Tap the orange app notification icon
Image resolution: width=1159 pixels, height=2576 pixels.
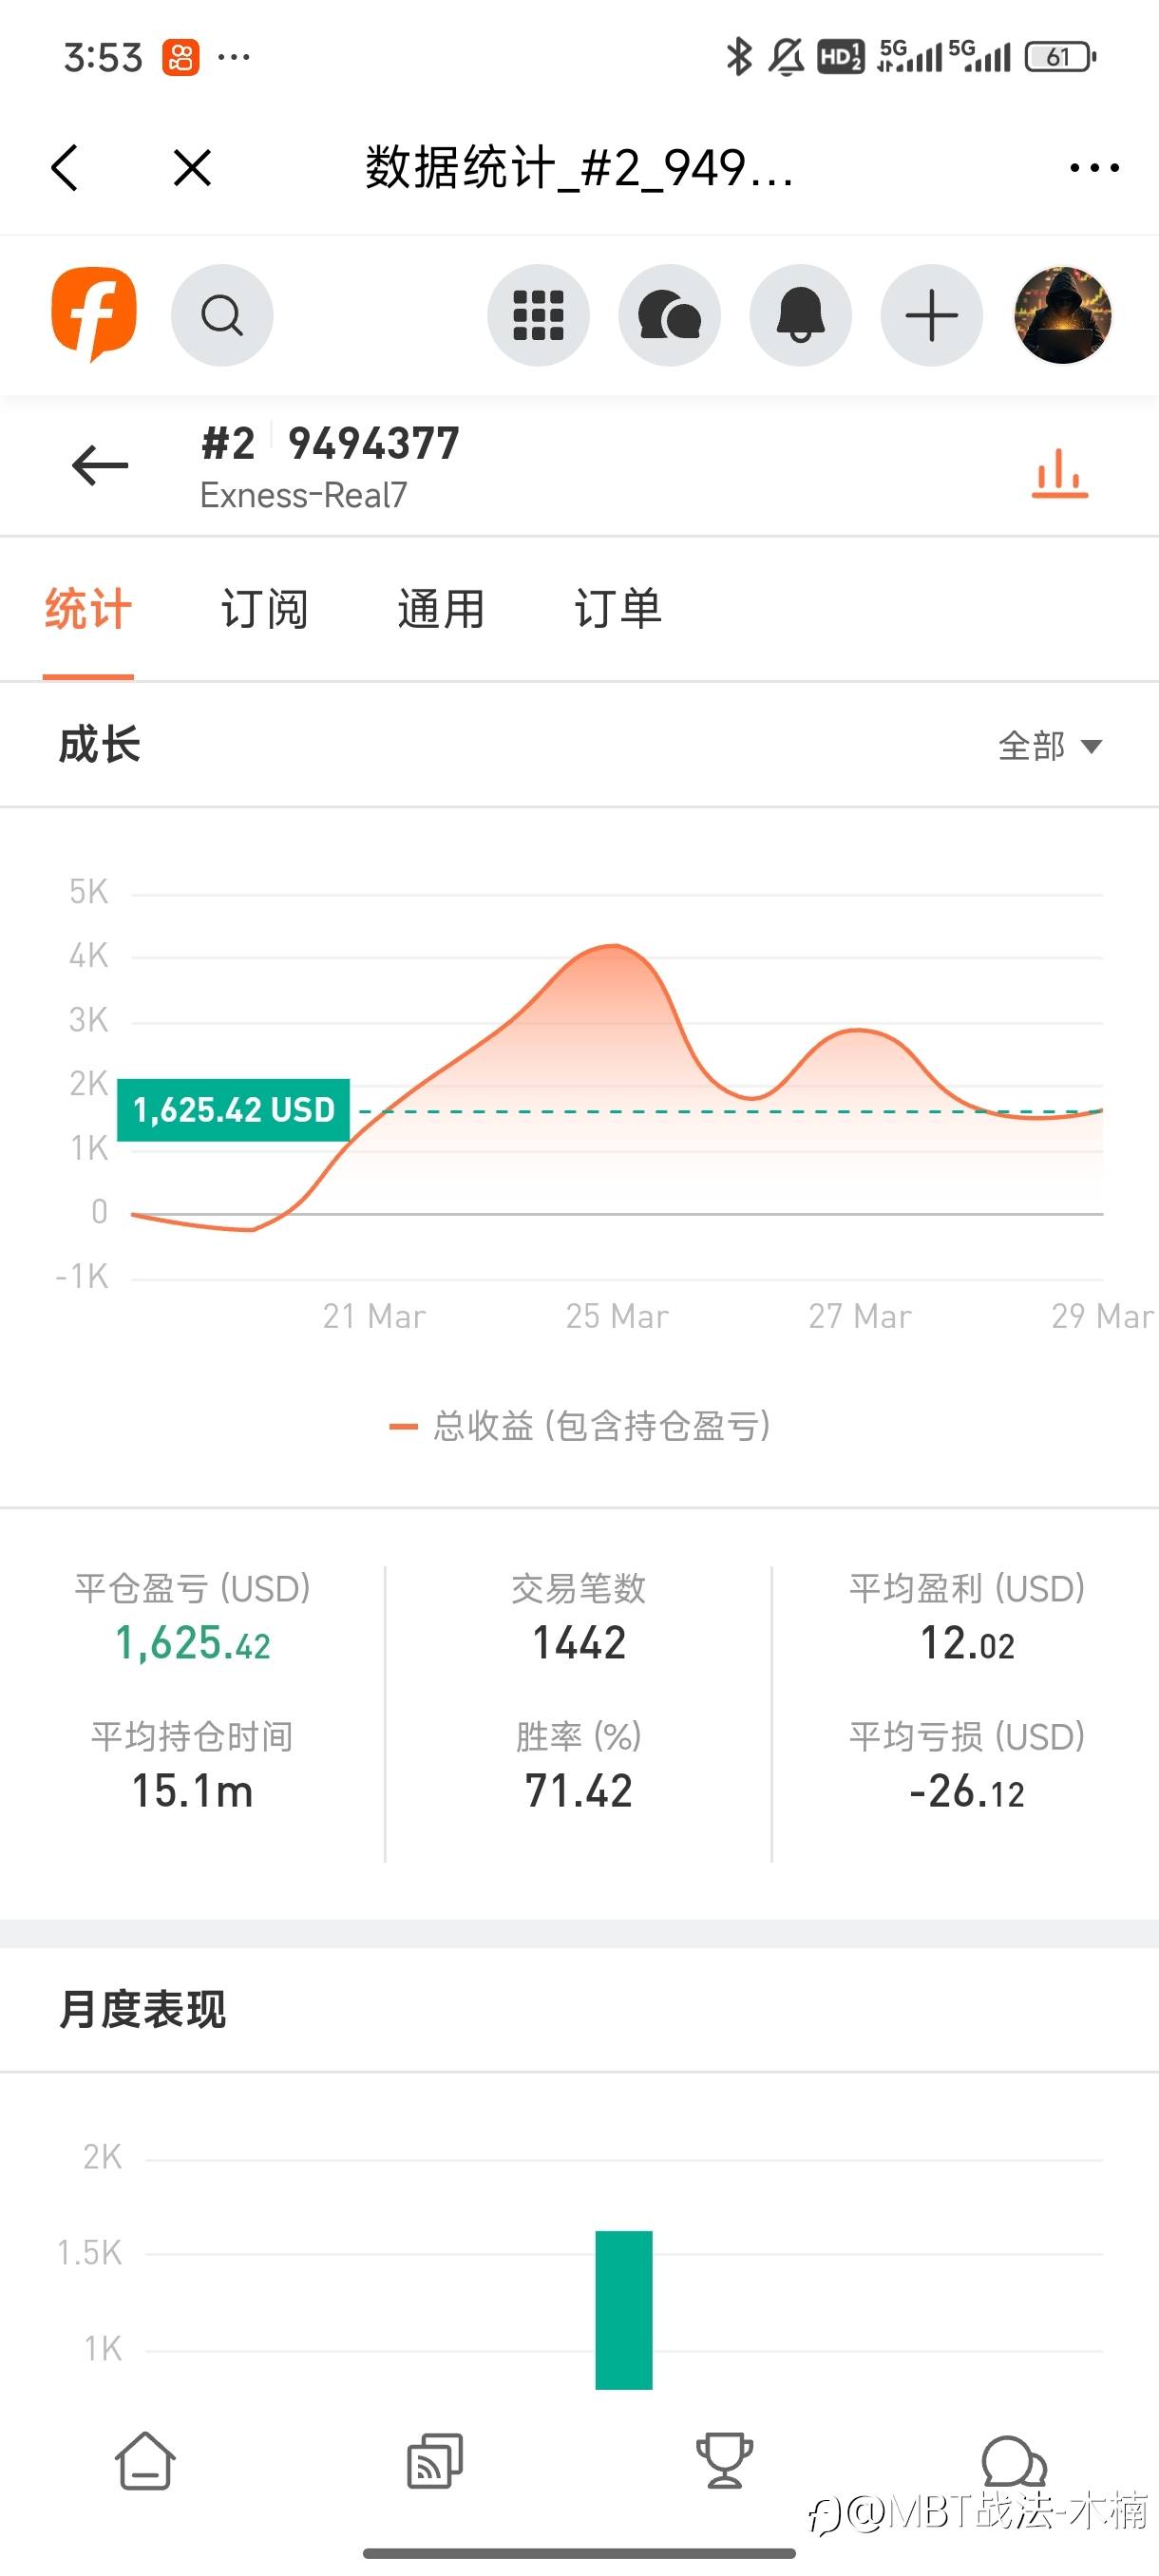181,57
